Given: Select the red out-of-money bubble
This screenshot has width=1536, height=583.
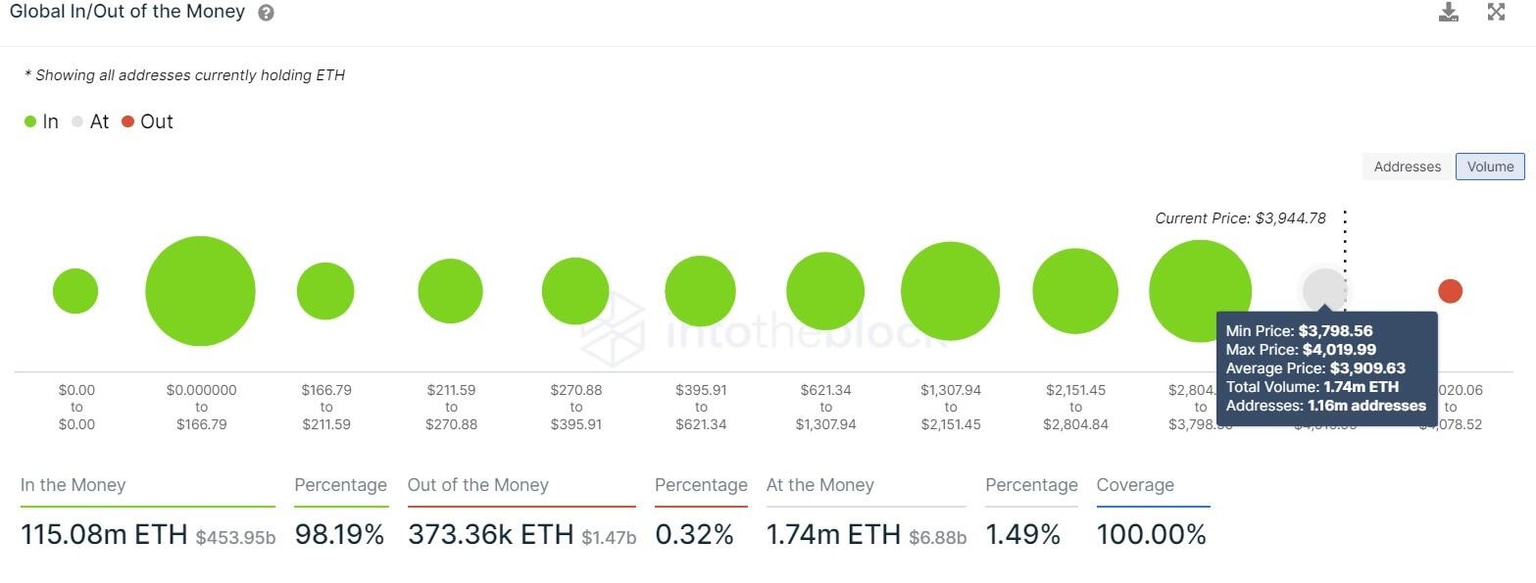Looking at the screenshot, I should (1451, 291).
